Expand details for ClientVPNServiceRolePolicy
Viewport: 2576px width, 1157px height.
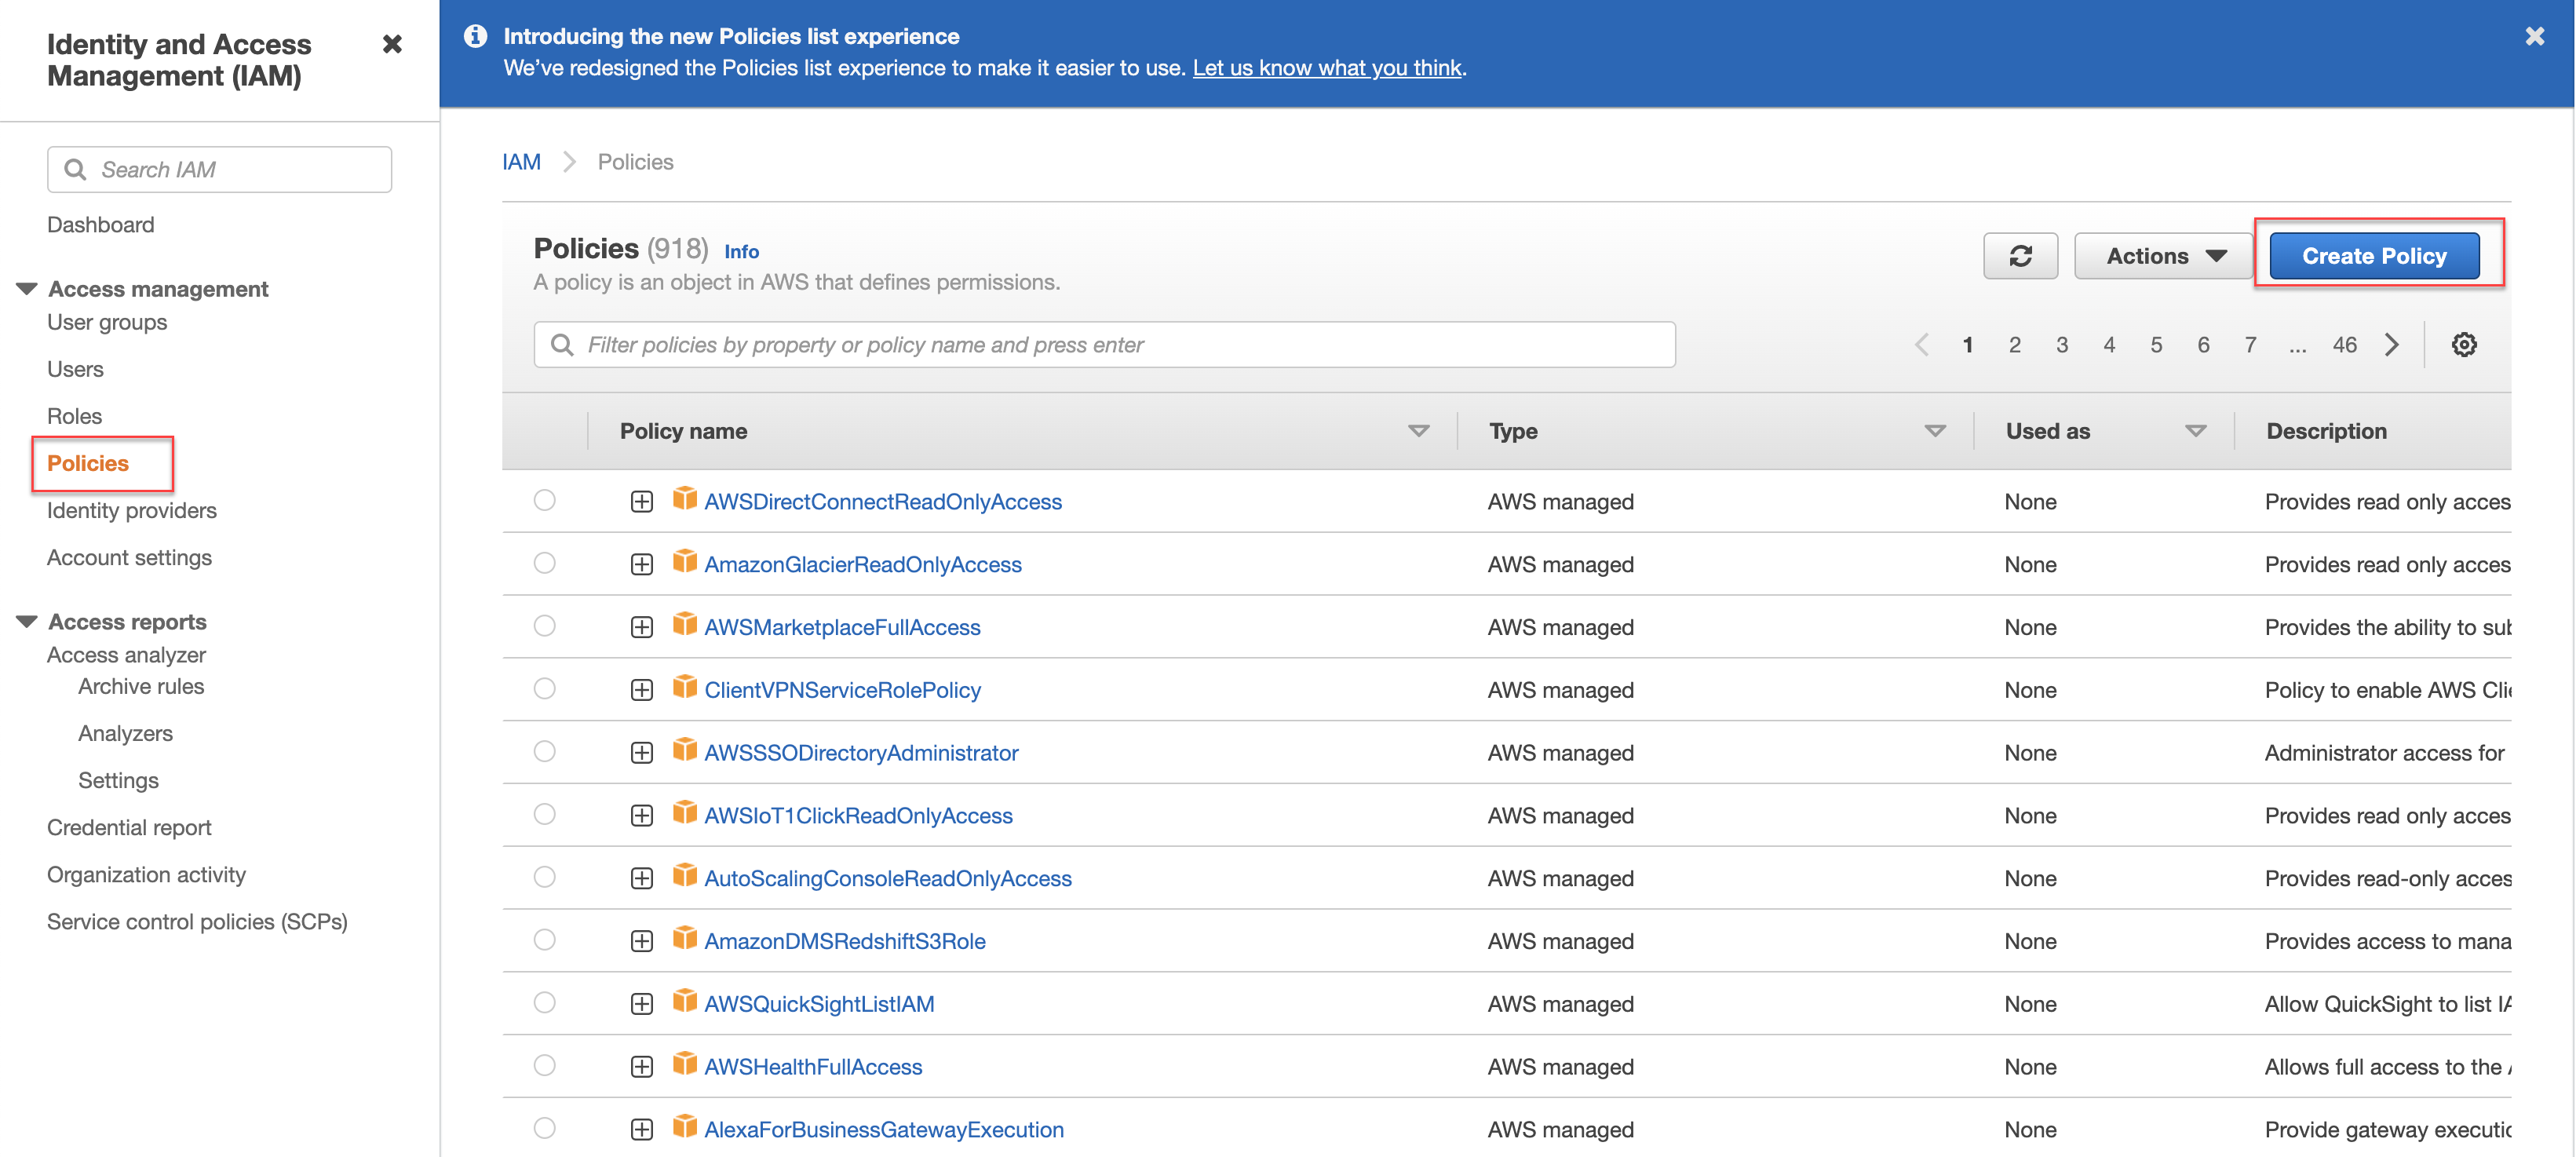(x=642, y=691)
